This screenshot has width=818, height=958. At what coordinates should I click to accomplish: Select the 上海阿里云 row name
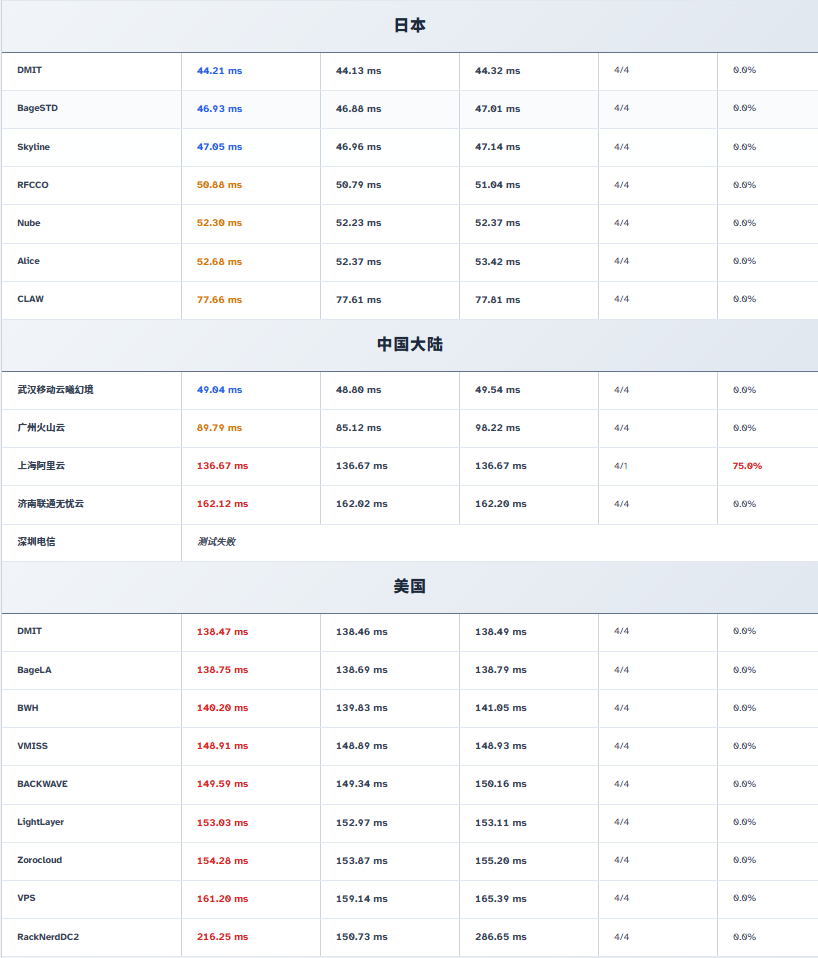tap(41, 466)
